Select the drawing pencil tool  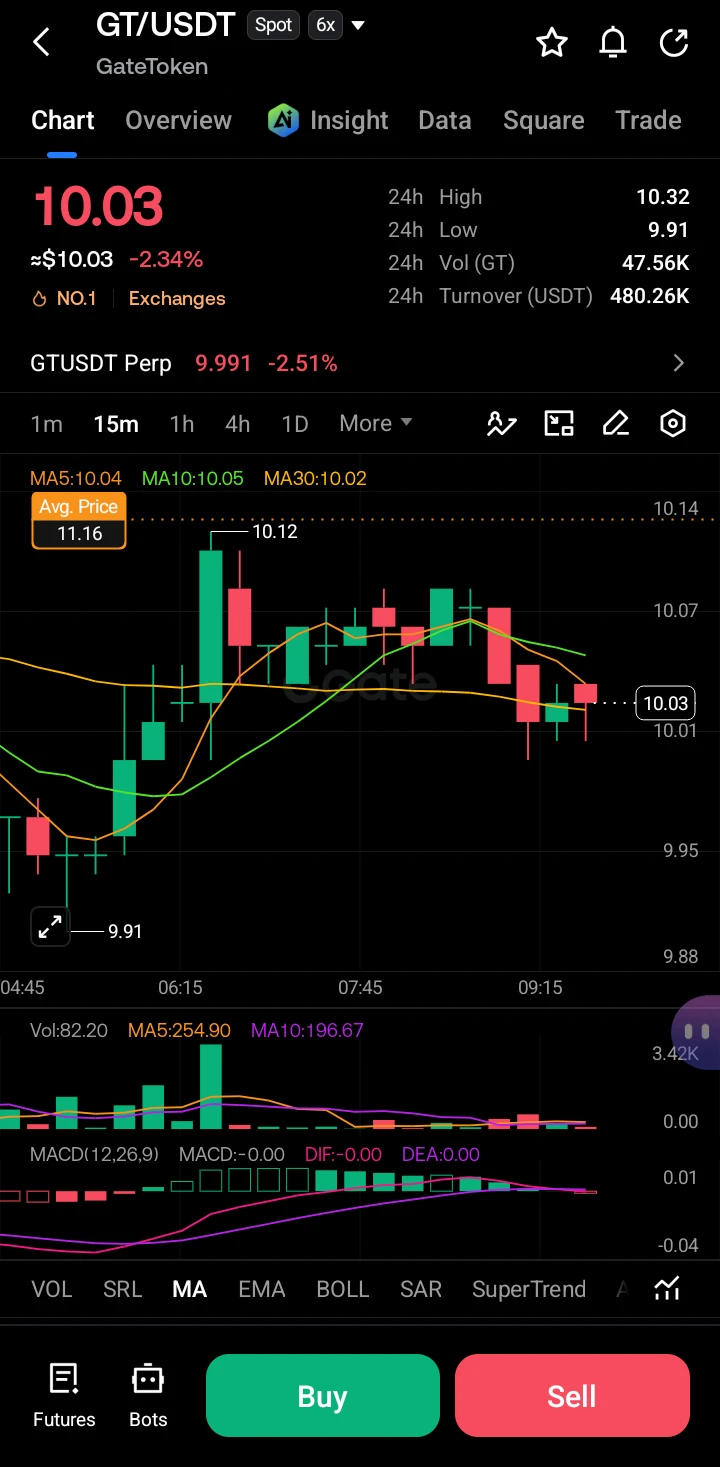(616, 424)
